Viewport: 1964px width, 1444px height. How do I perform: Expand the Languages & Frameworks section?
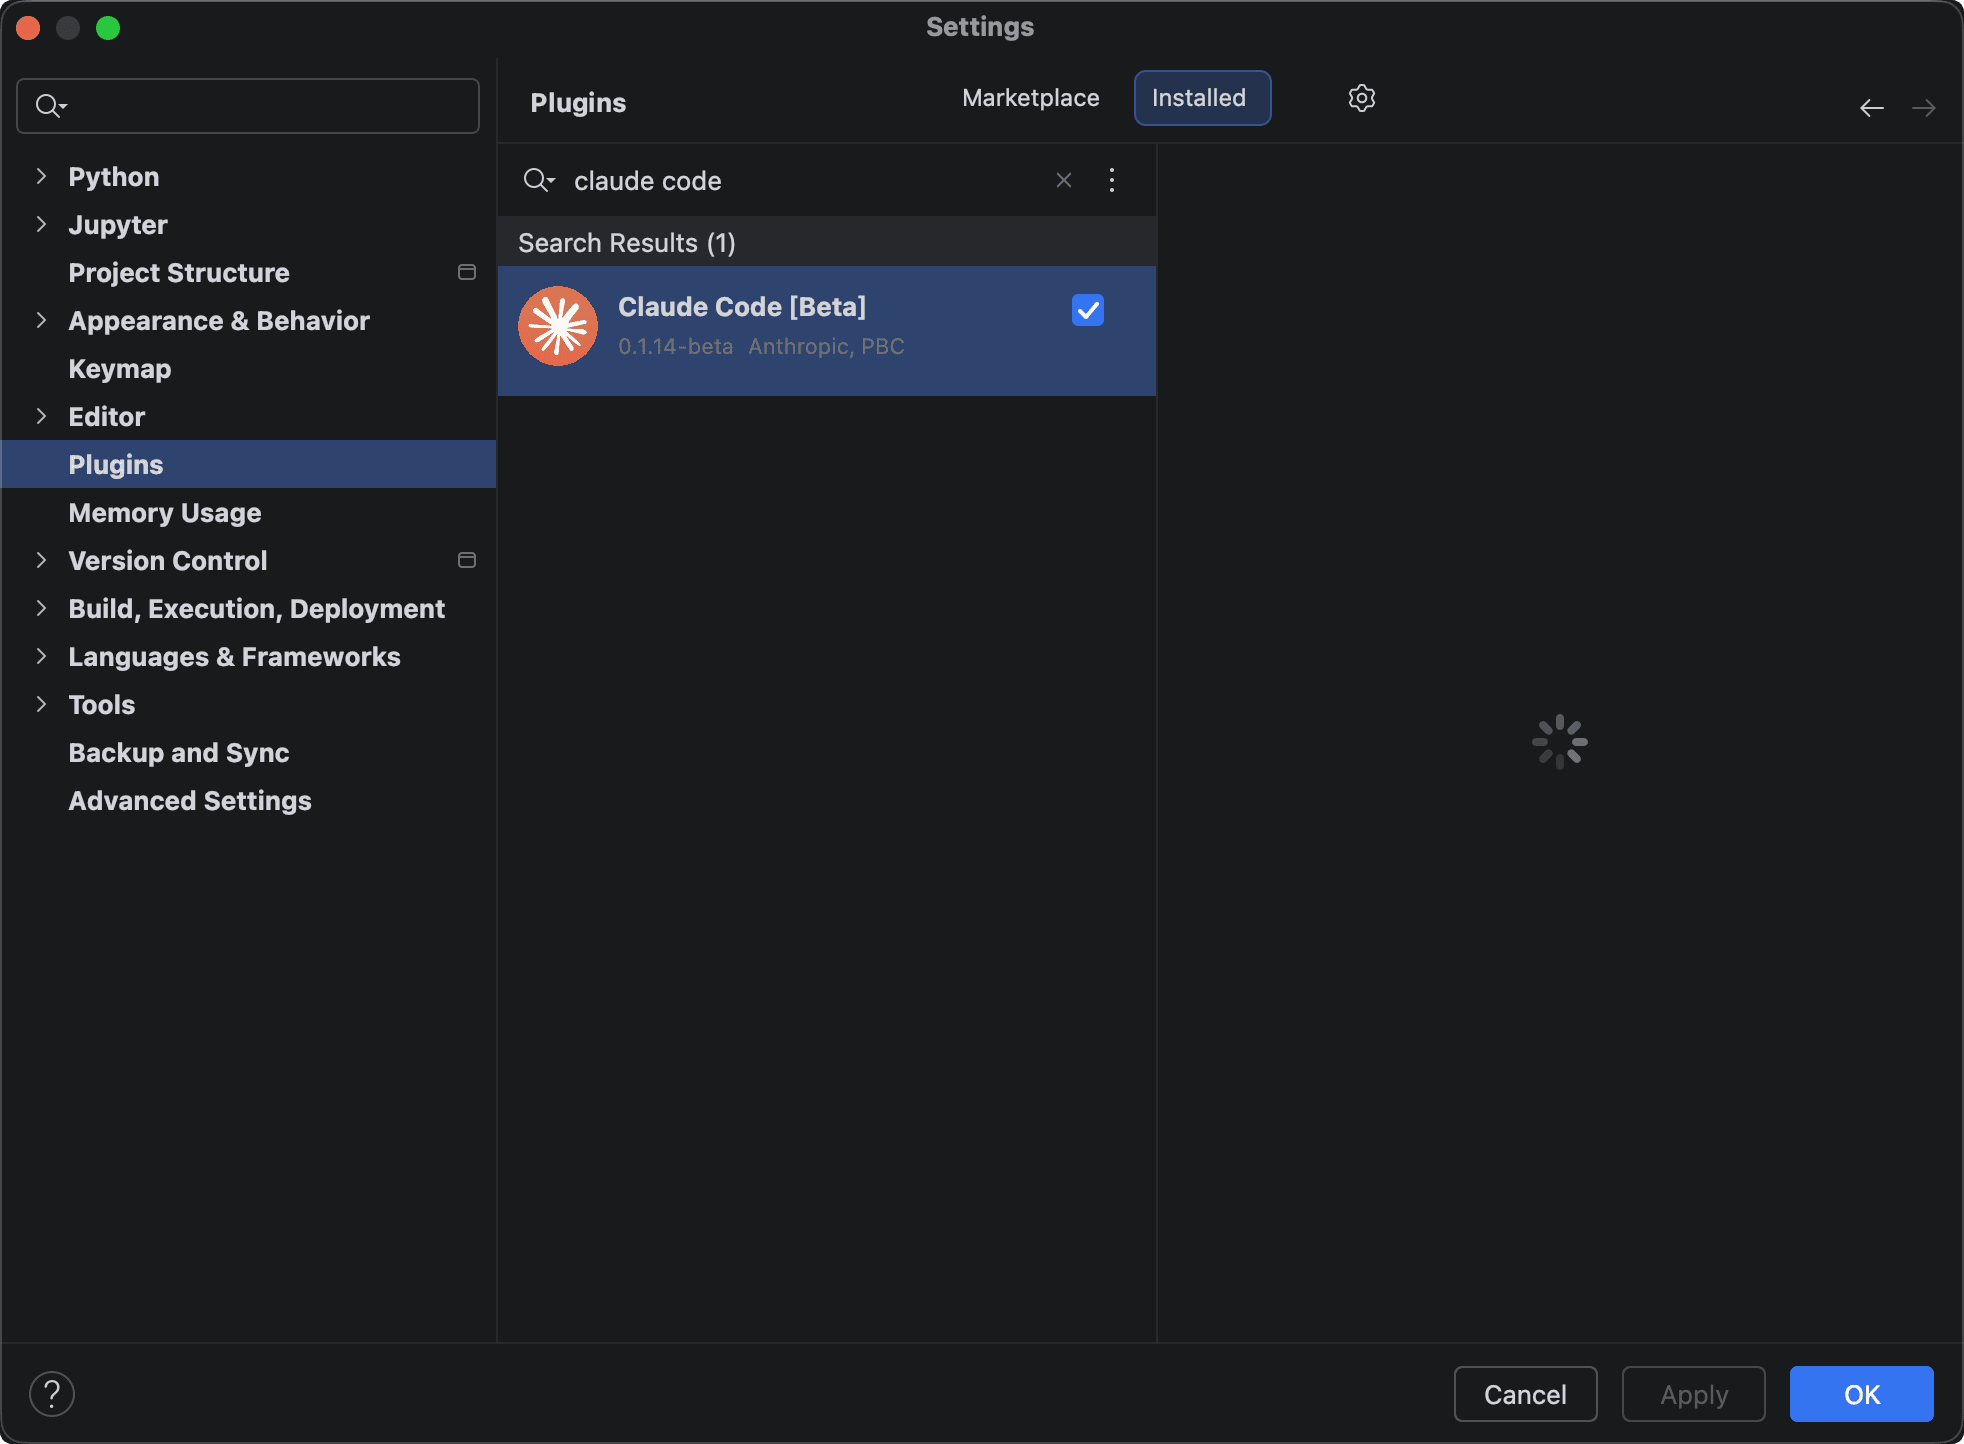pyautogui.click(x=41, y=657)
